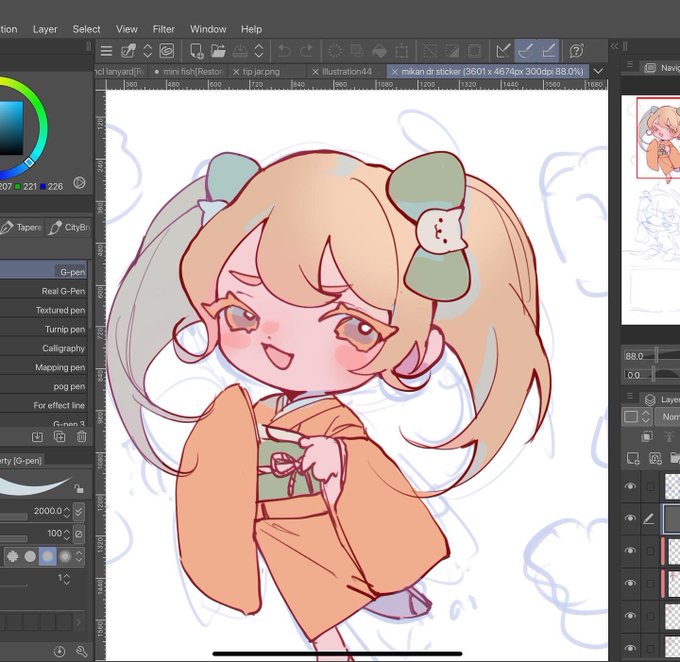Click the Save icon in command bar
The width and height of the screenshot is (680, 662).
tap(240, 51)
